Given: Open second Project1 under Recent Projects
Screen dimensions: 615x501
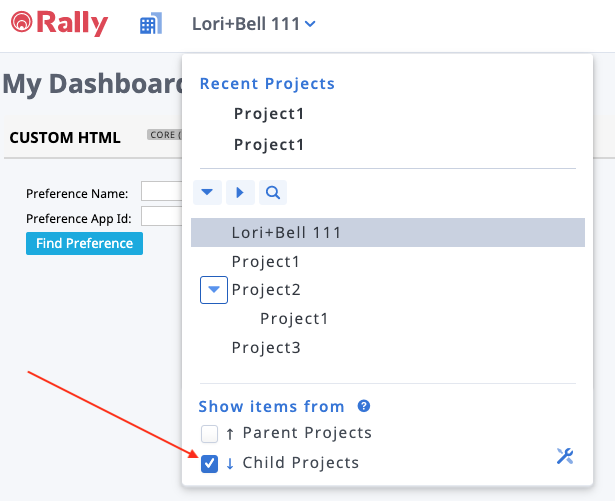Looking at the screenshot, I should 269,144.
